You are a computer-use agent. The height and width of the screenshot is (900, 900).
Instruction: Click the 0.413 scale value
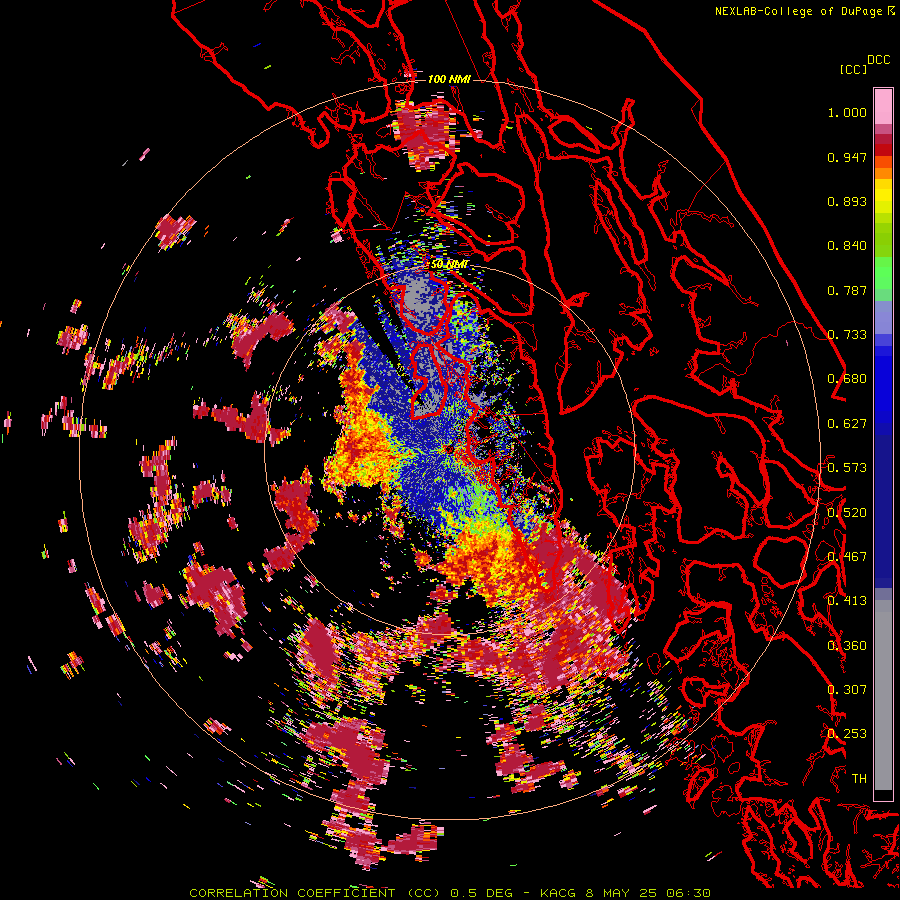(847, 601)
